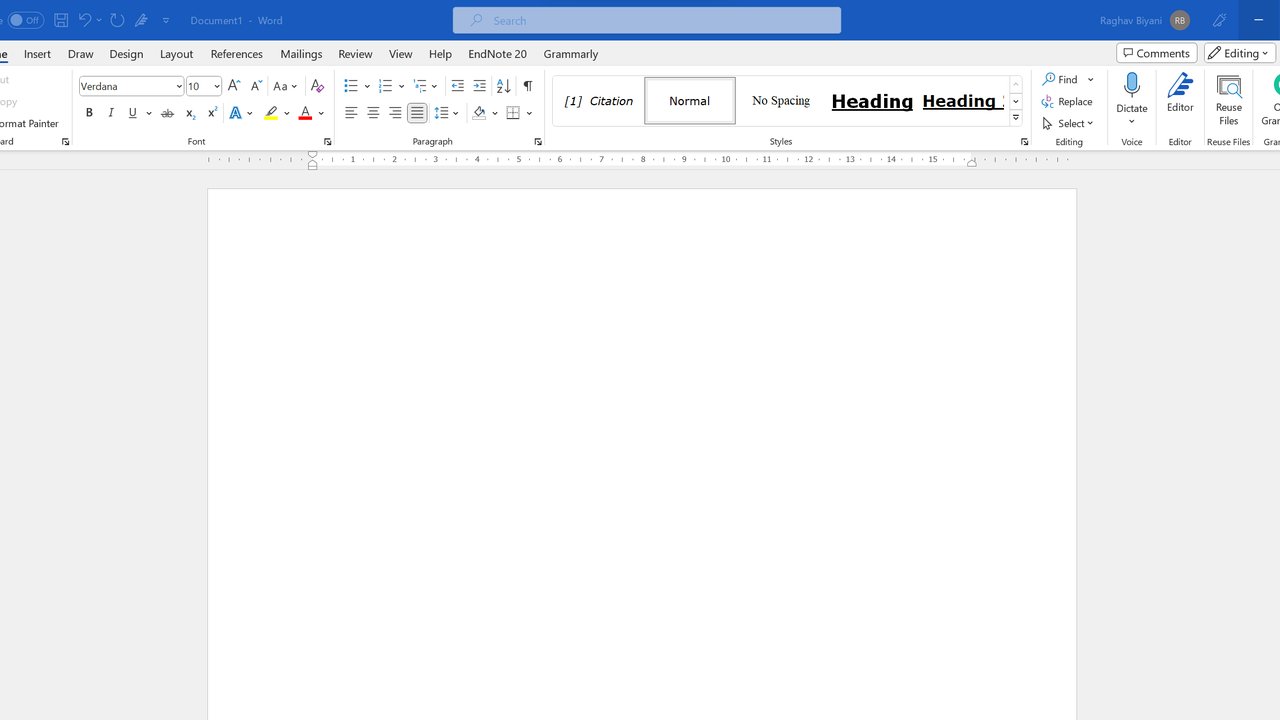Screen dimensions: 1280x720
Task: Toggle bold formatting
Action: point(89,113)
